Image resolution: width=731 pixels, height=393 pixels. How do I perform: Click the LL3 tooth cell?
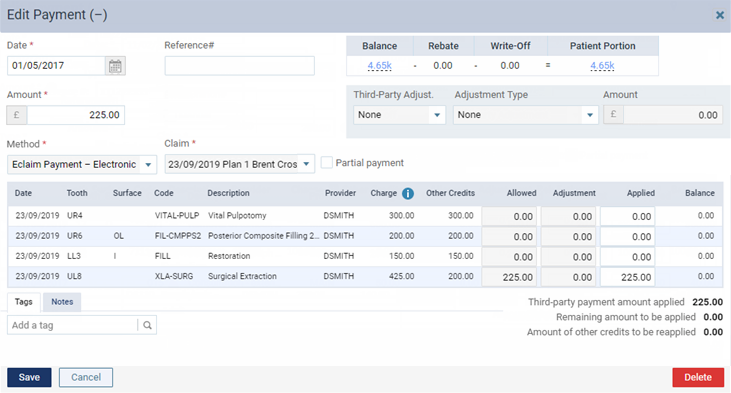(x=74, y=256)
